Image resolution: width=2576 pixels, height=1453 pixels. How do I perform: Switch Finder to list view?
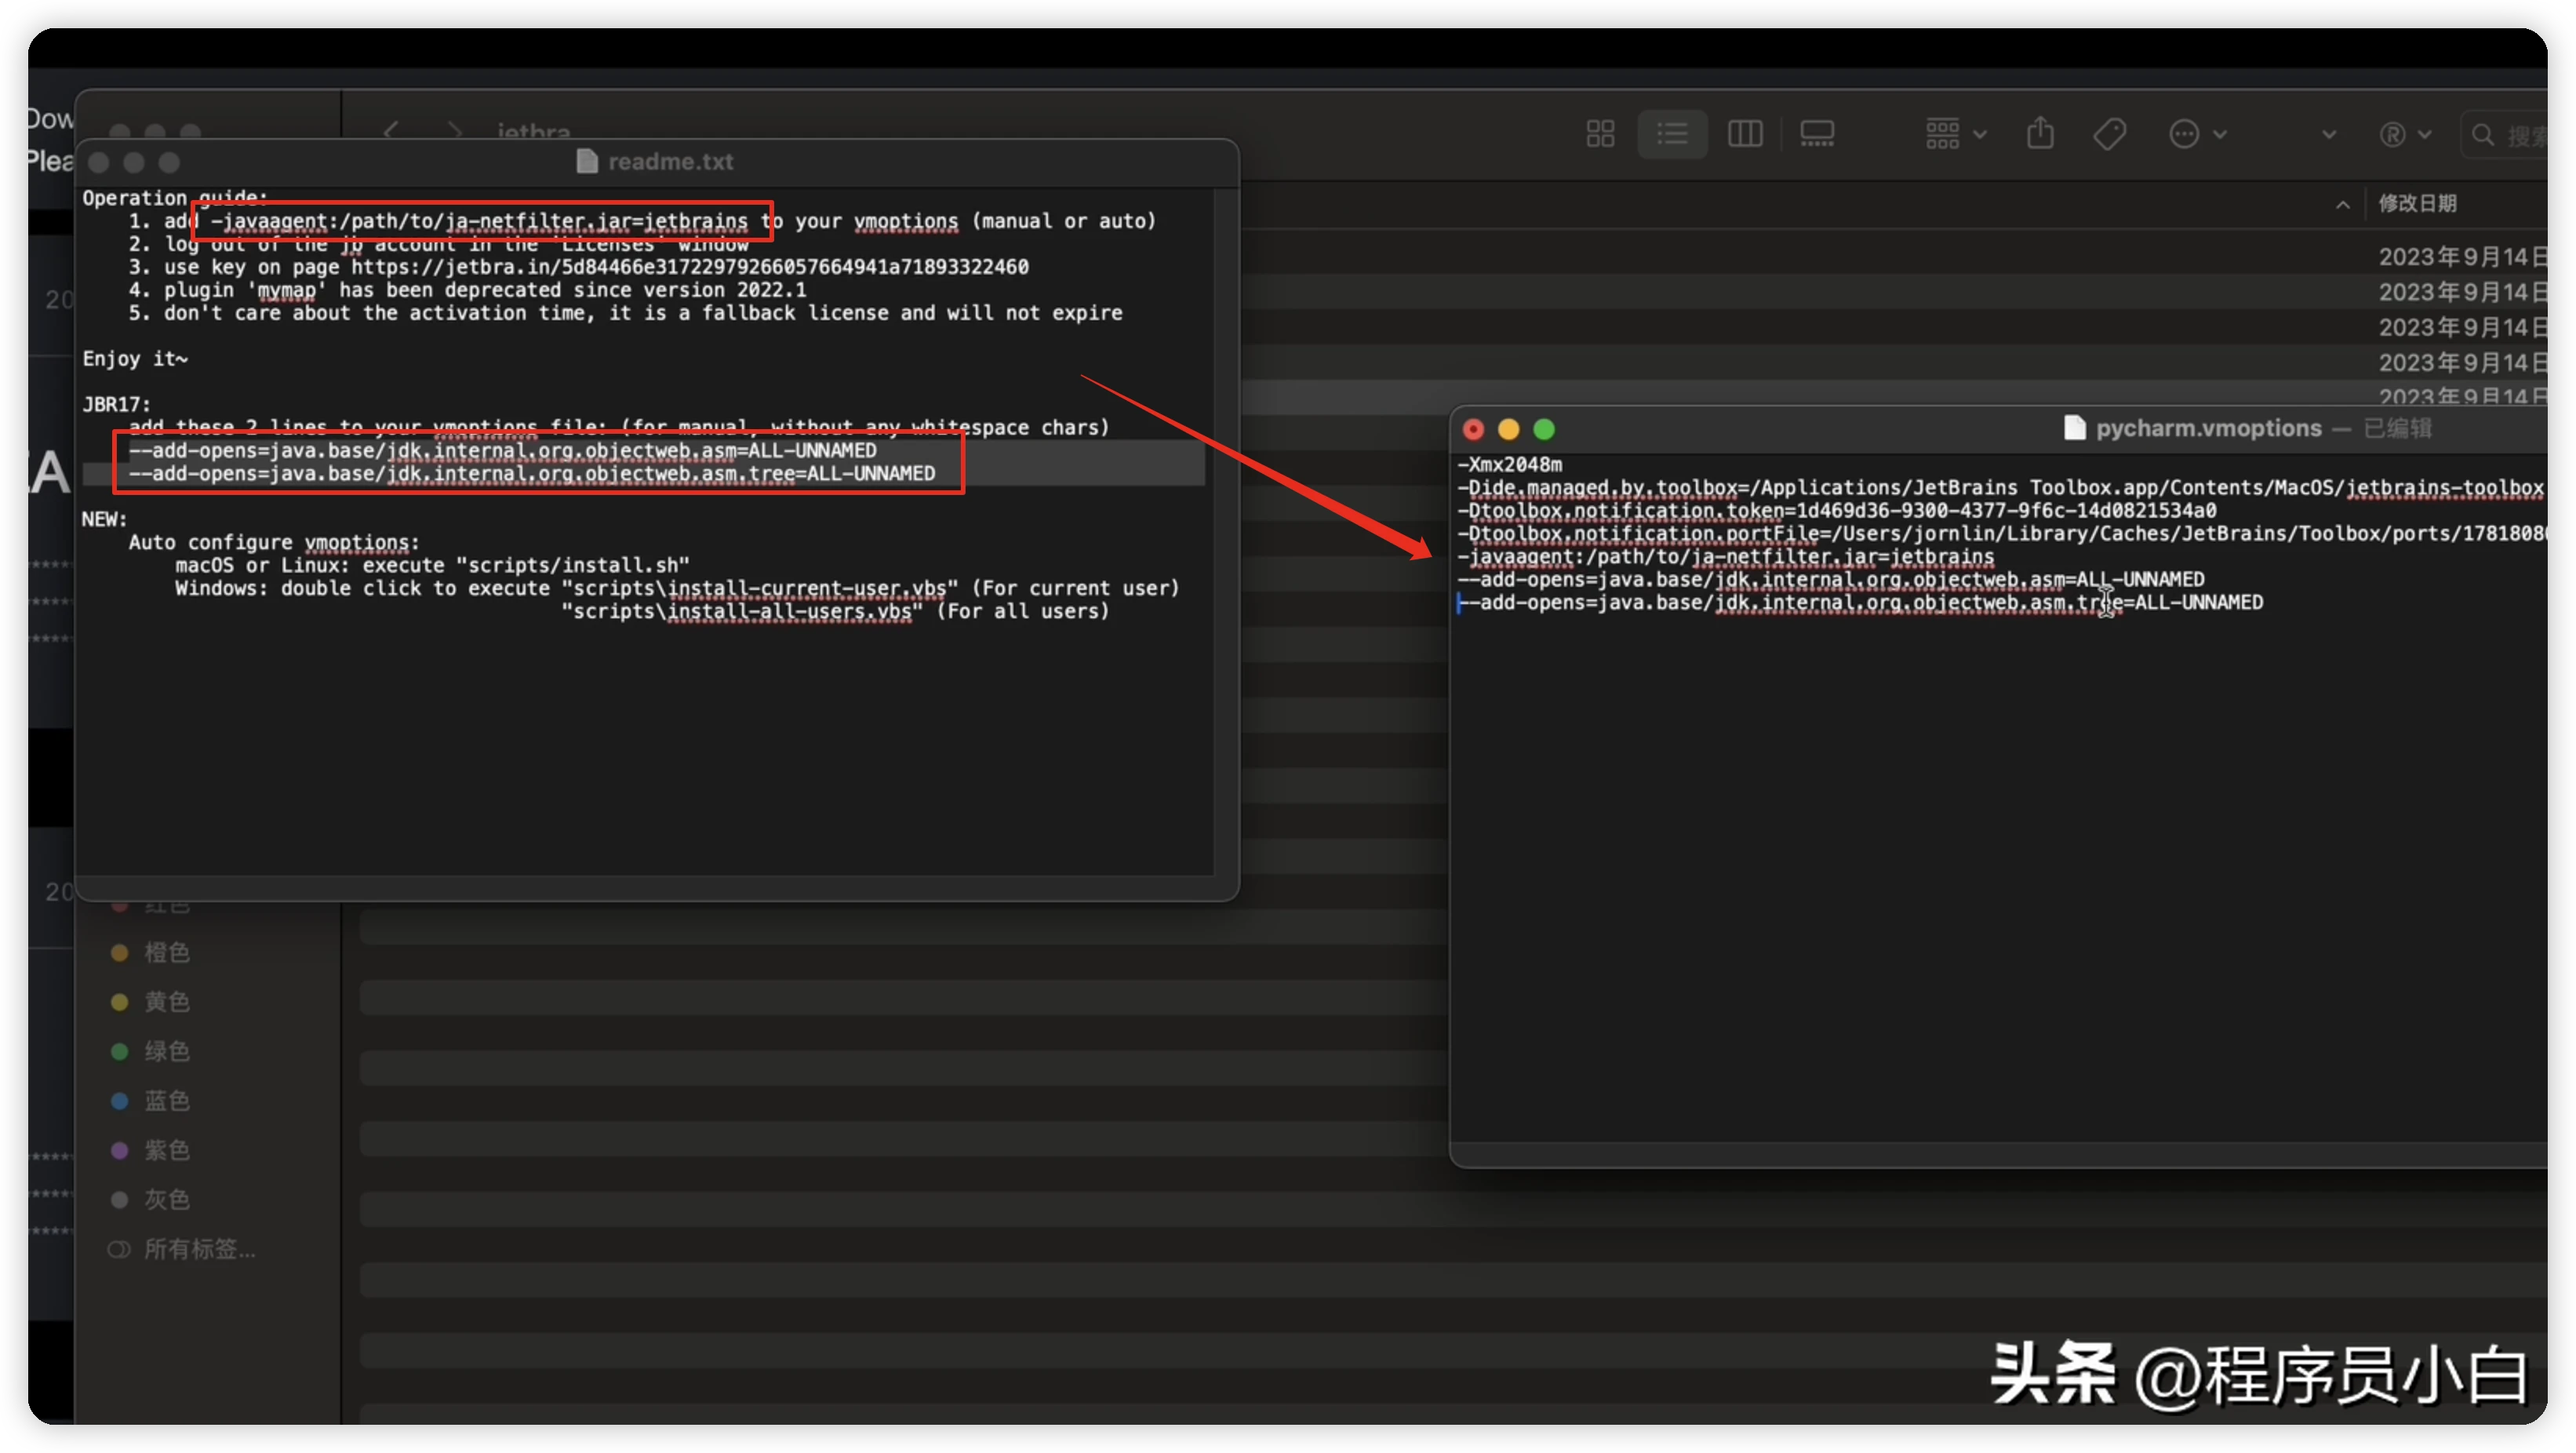click(x=1671, y=133)
